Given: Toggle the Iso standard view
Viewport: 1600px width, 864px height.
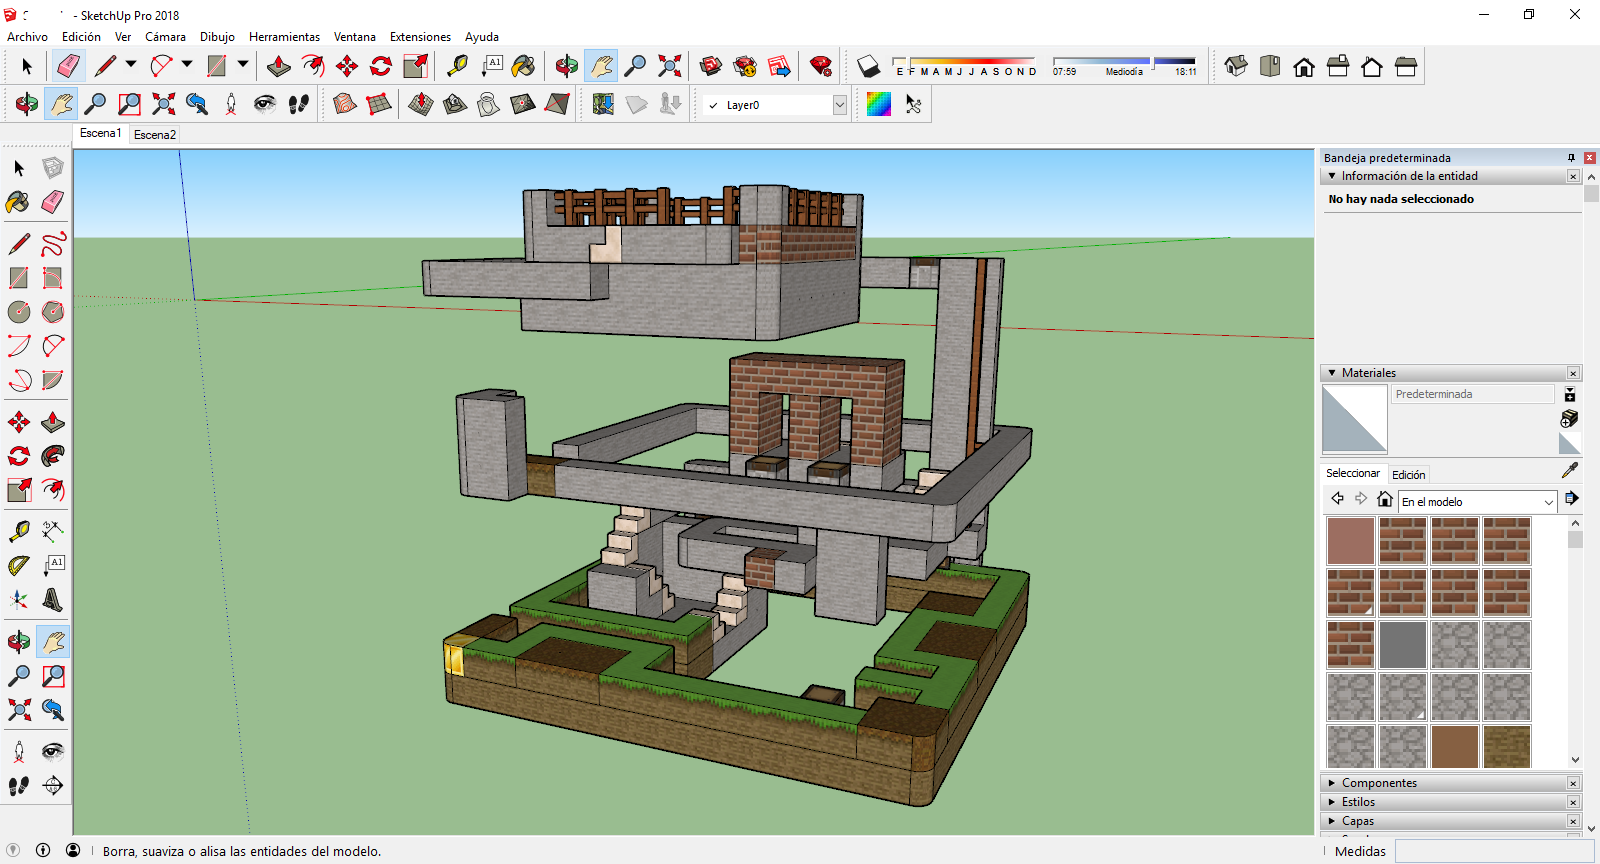Looking at the screenshot, I should coord(1236,66).
